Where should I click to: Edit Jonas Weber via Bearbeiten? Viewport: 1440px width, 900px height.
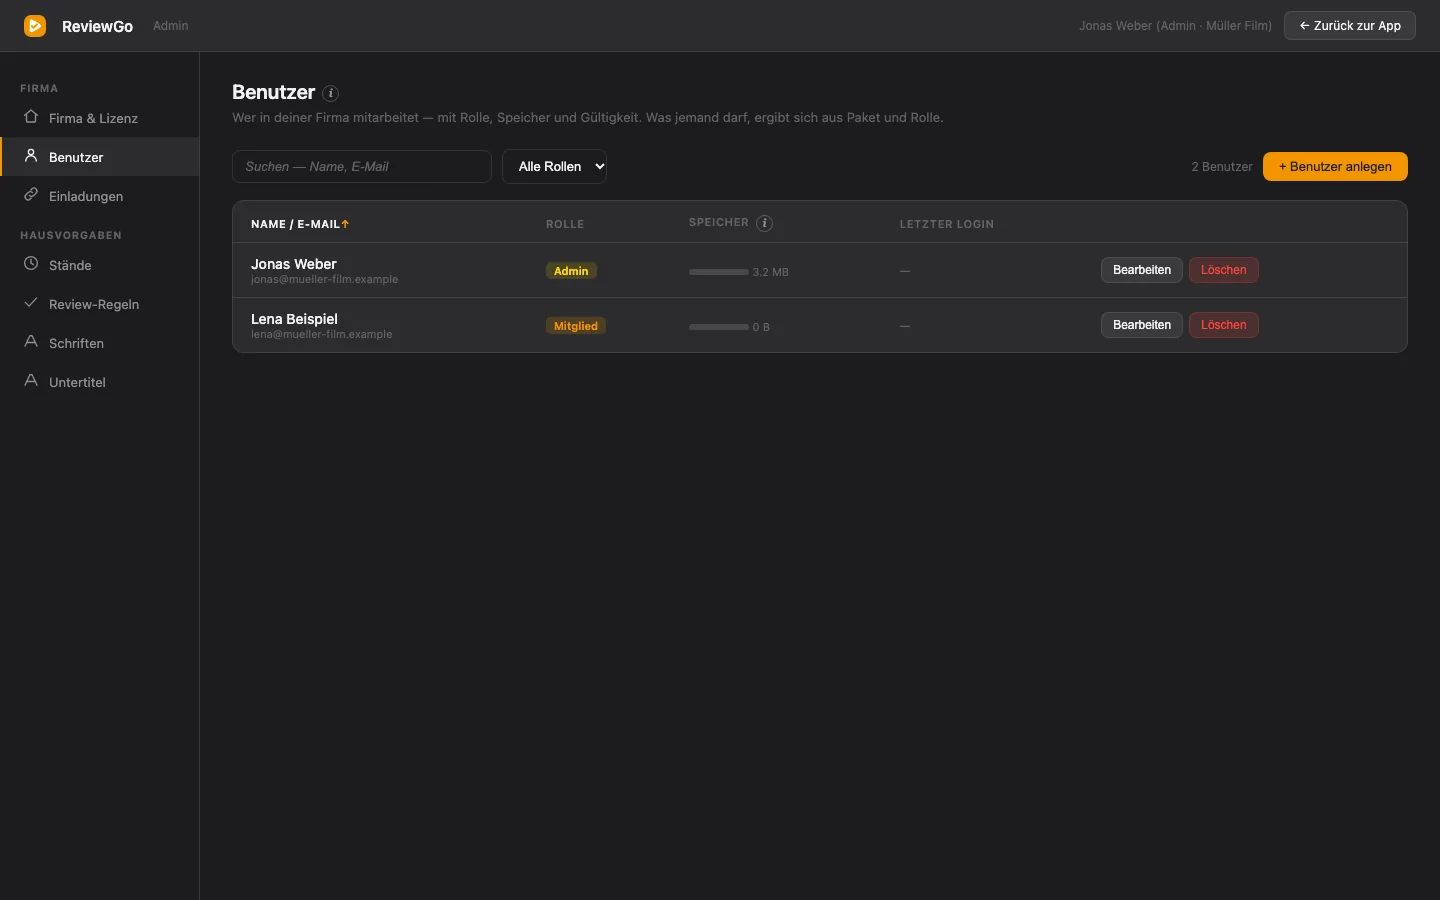click(1142, 270)
